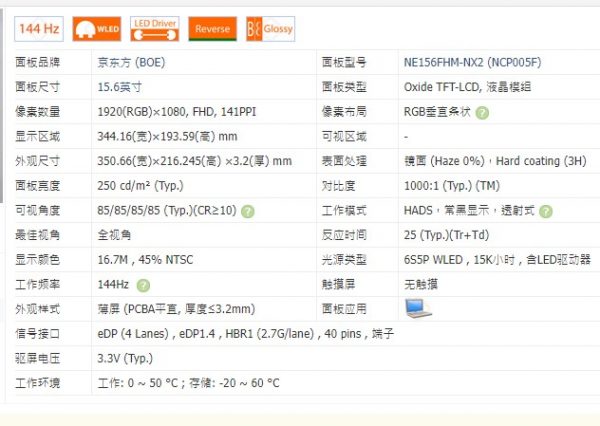Select the 工作: 0 ~ 50 °C environment value

click(189, 383)
